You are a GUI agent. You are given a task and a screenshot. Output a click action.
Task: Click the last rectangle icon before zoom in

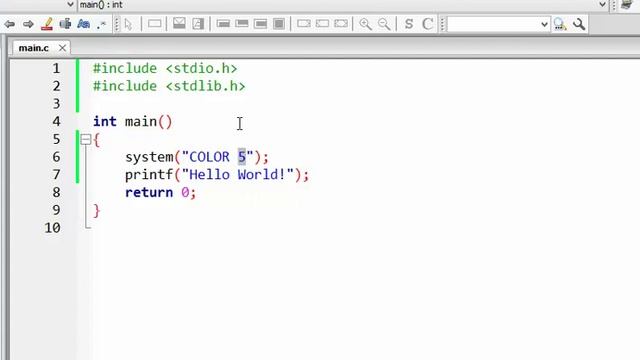coord(341,24)
